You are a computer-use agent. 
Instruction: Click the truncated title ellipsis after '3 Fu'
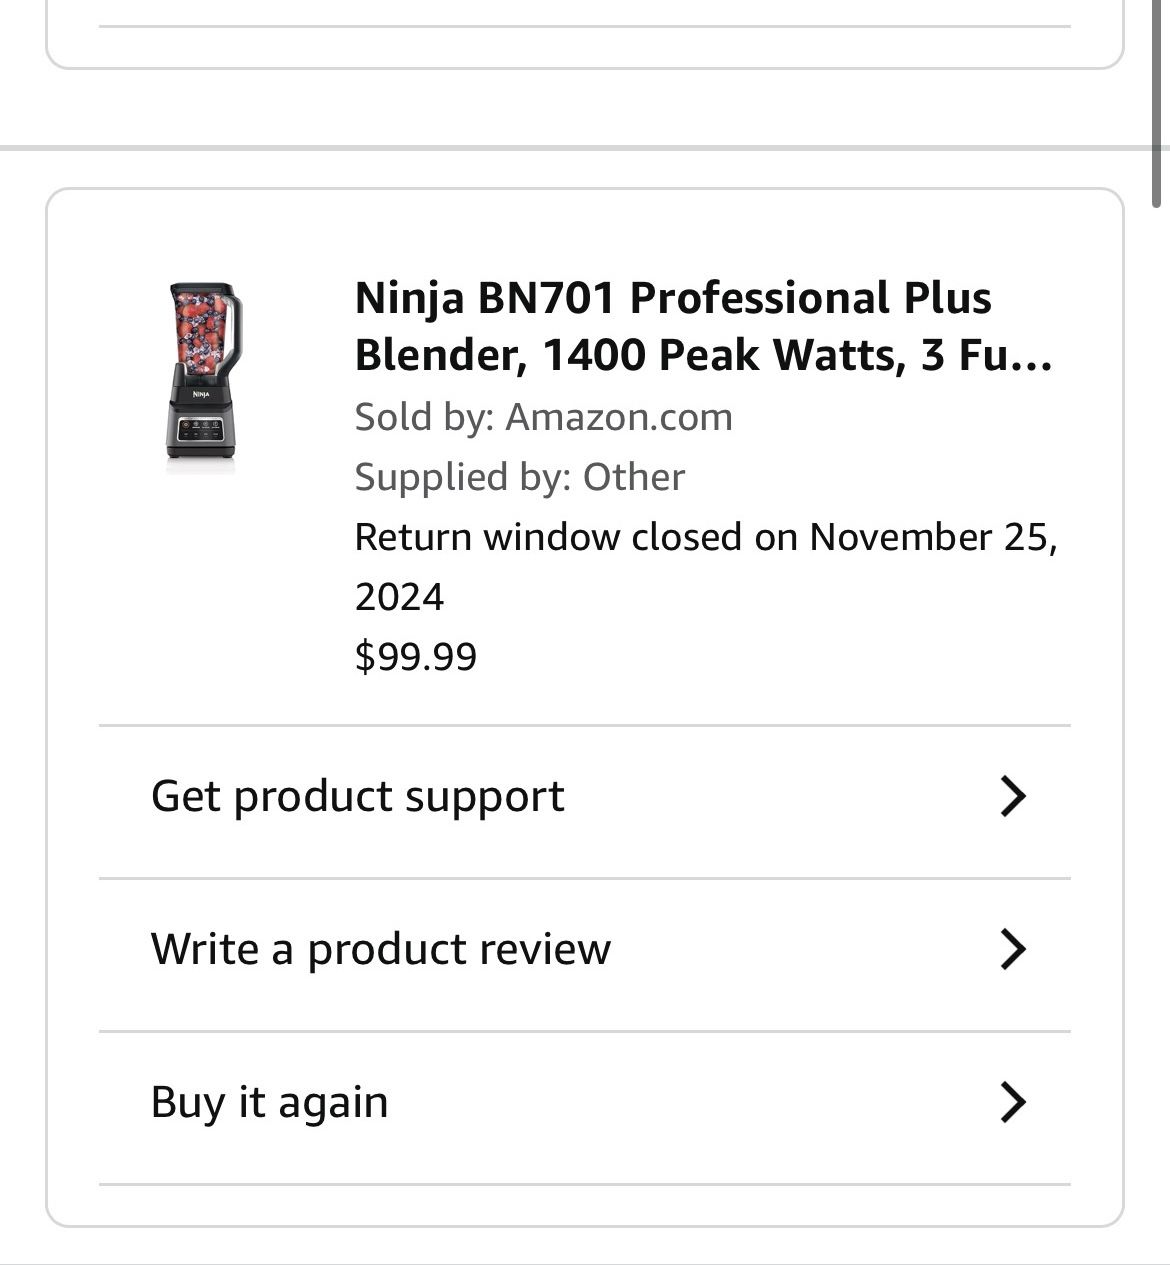[1032, 358]
